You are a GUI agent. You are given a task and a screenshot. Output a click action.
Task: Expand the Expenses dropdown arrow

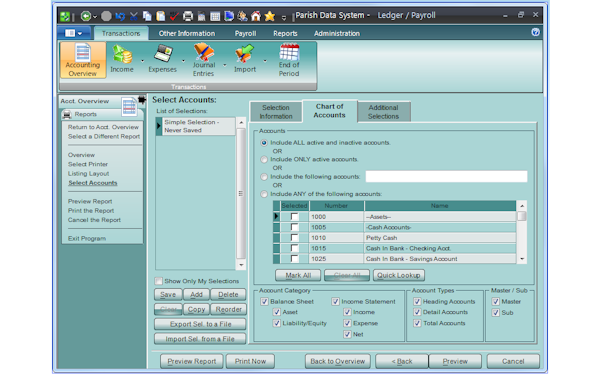coord(183,61)
